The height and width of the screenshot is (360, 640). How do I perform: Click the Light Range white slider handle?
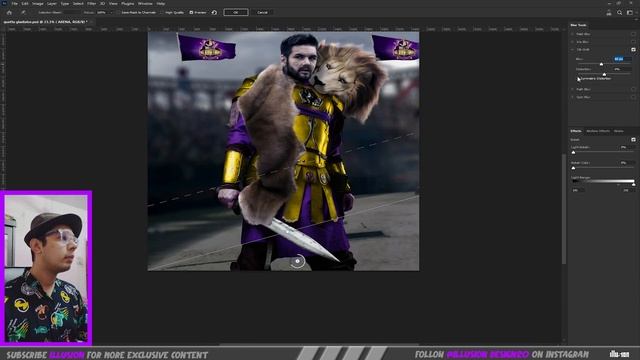tap(633, 184)
